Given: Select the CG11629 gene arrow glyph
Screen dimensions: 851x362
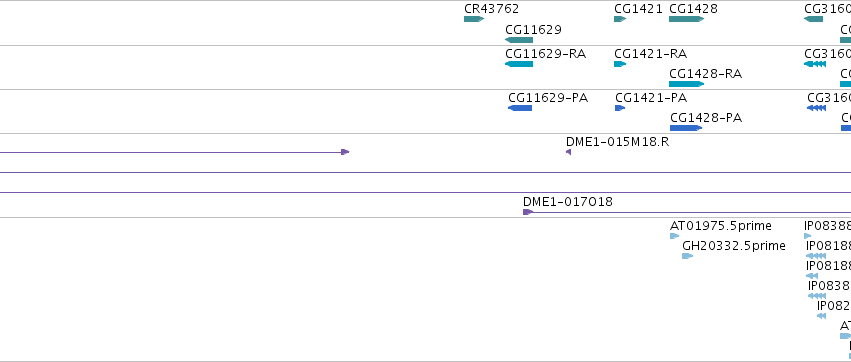Looking at the screenshot, I should click(519, 40).
